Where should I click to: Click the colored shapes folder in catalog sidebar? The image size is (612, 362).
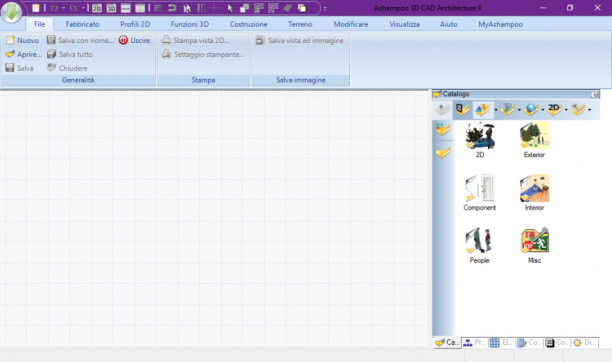[443, 129]
